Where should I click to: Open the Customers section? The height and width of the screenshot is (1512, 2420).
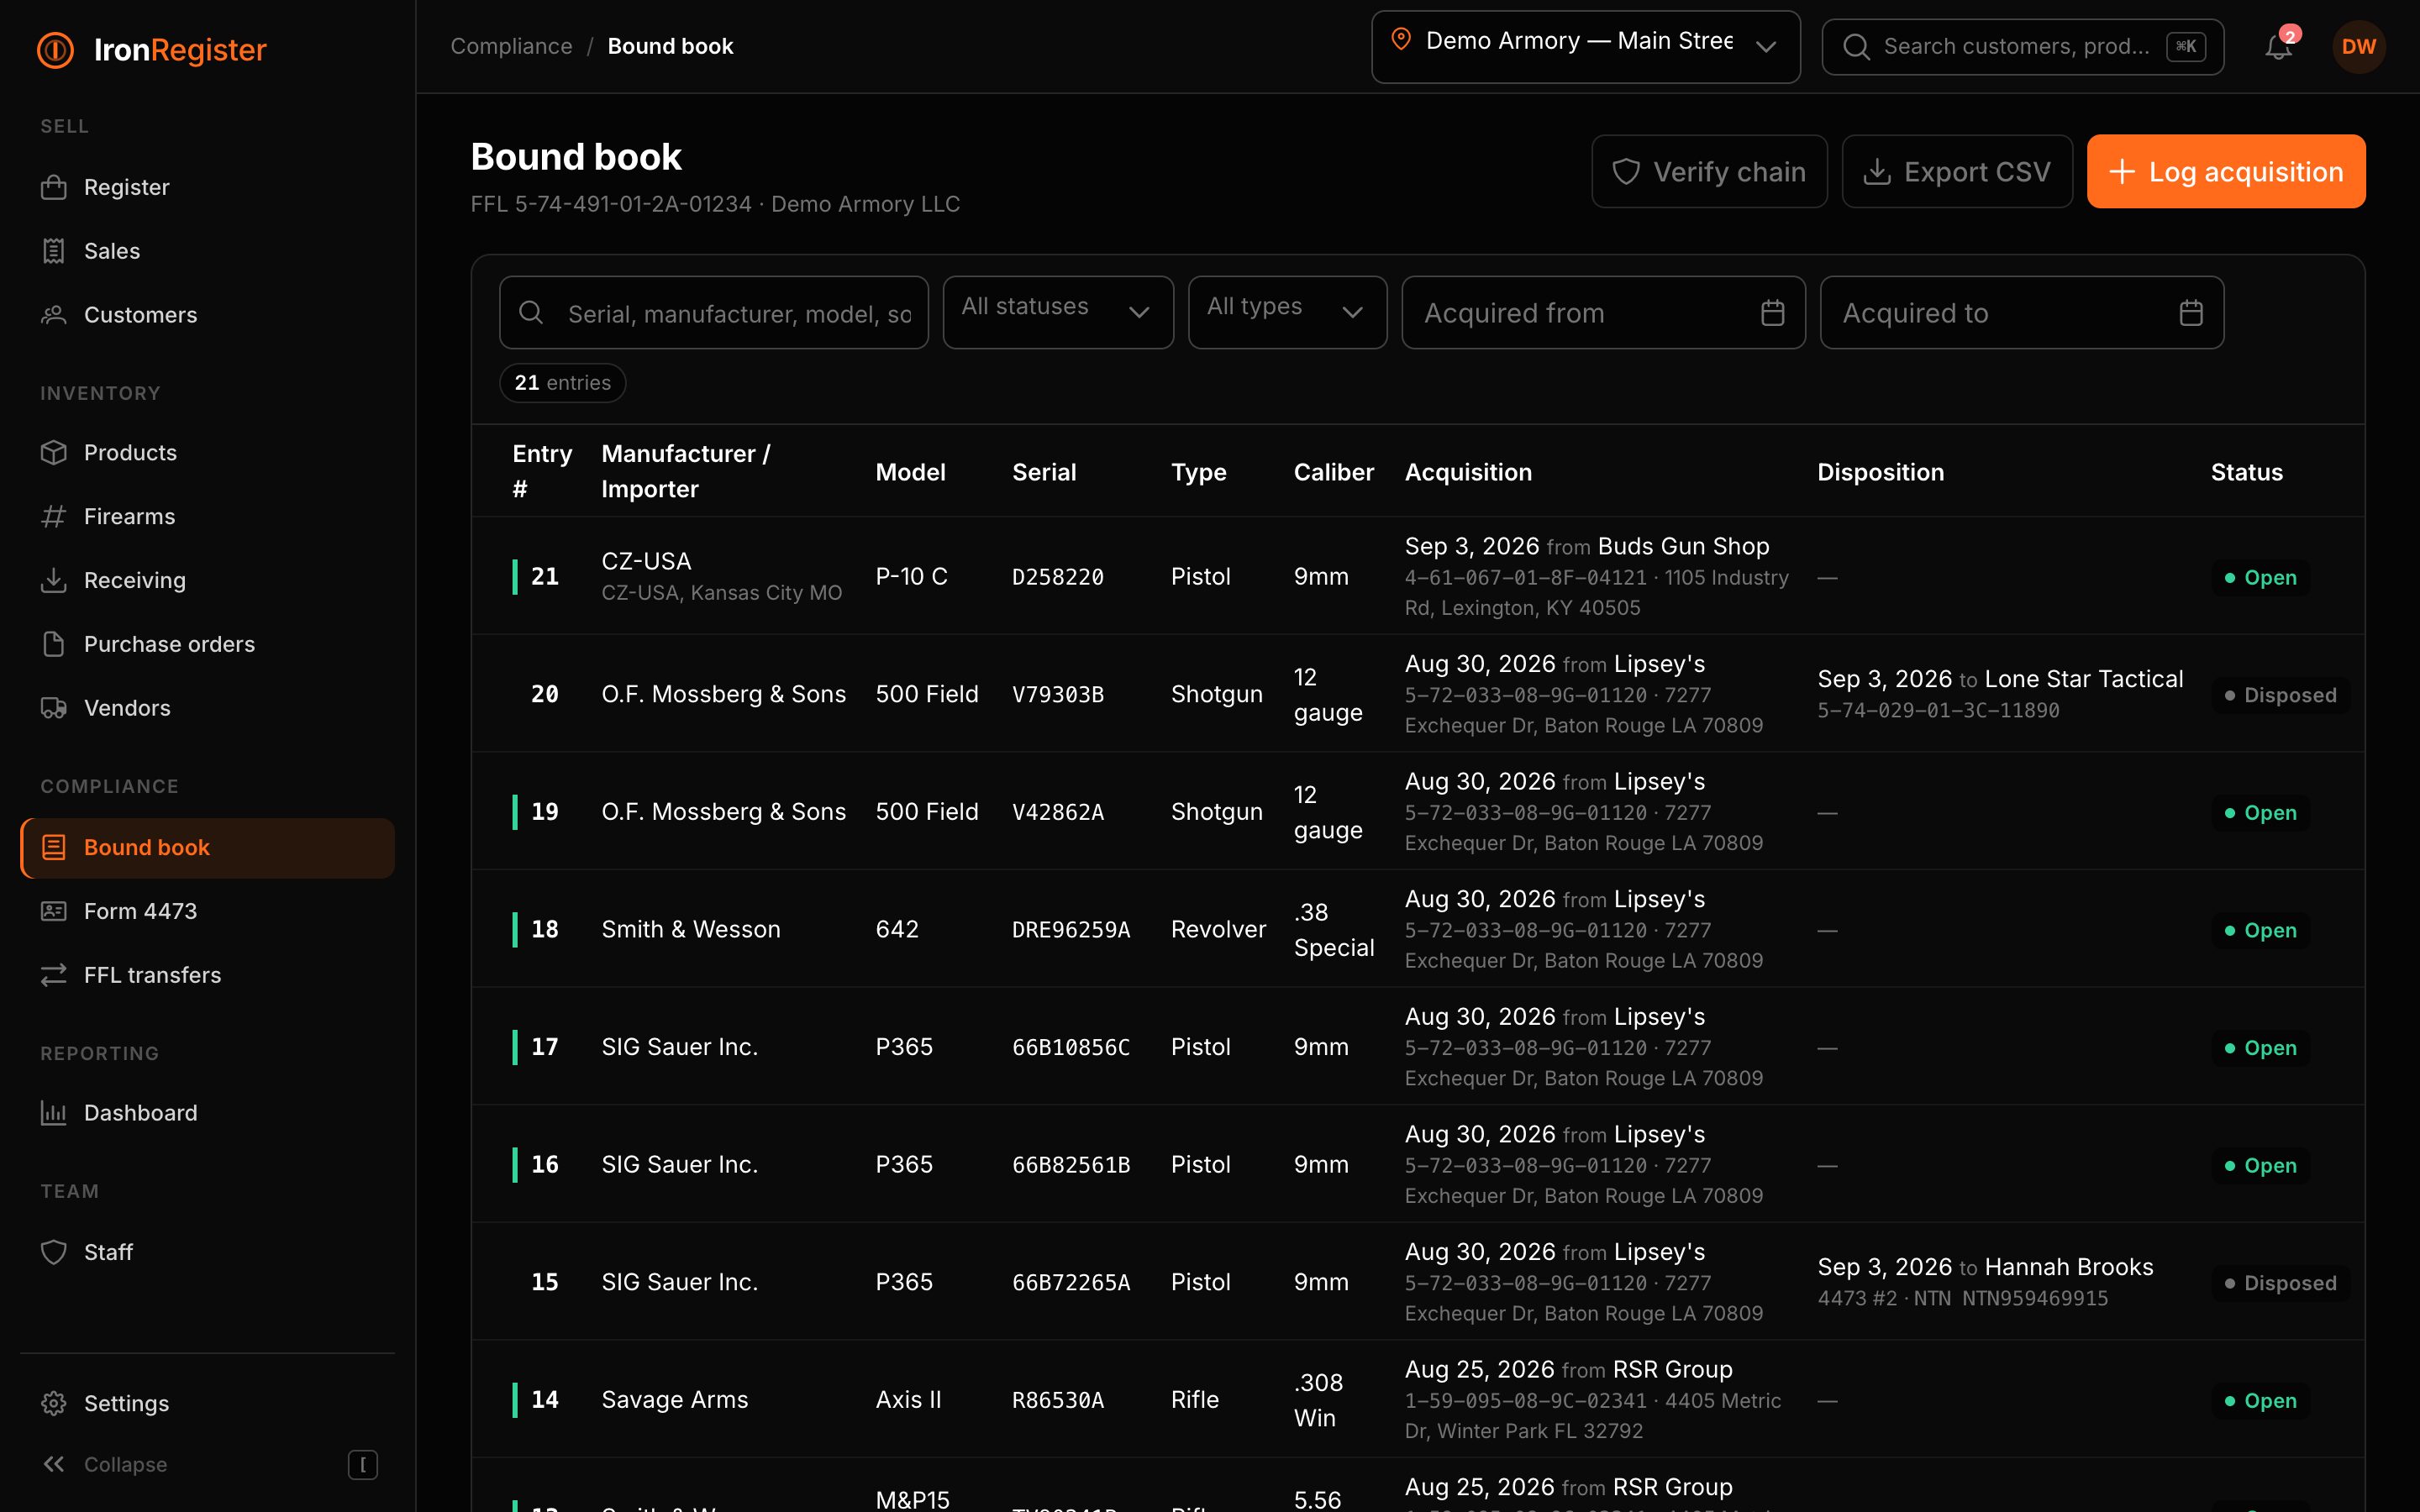pyautogui.click(x=207, y=315)
